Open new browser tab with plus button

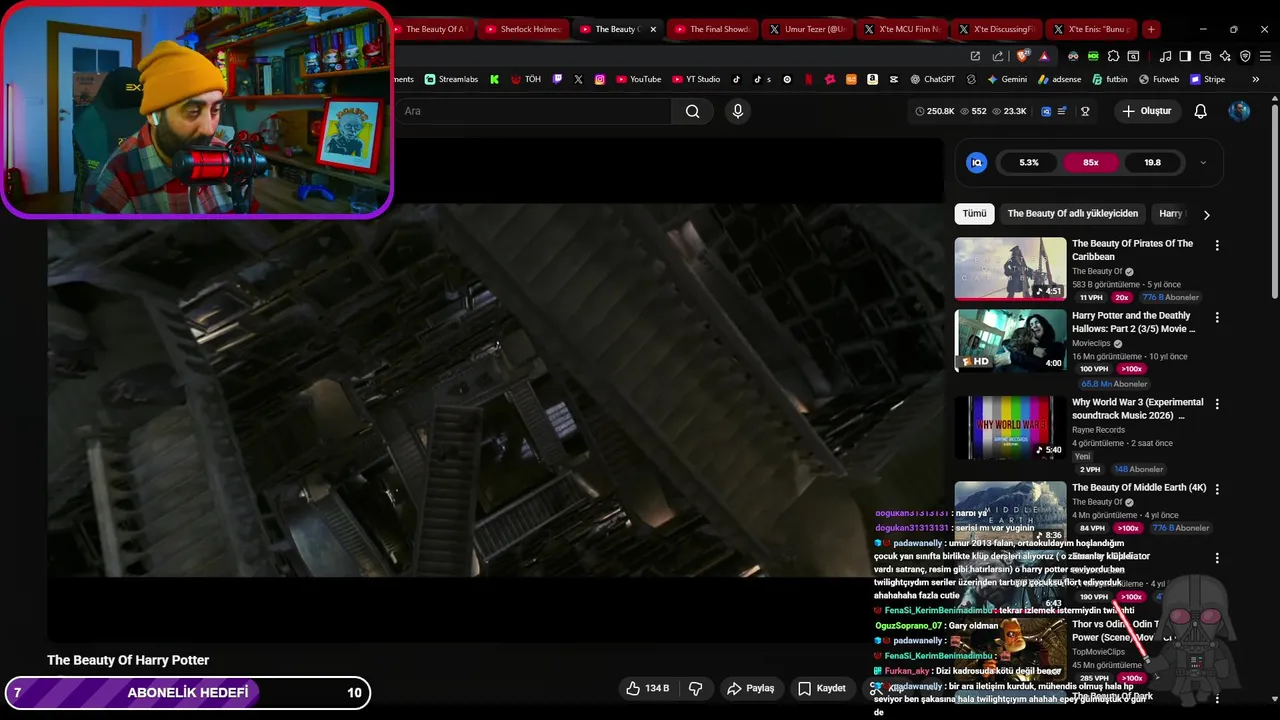[x=1151, y=29]
